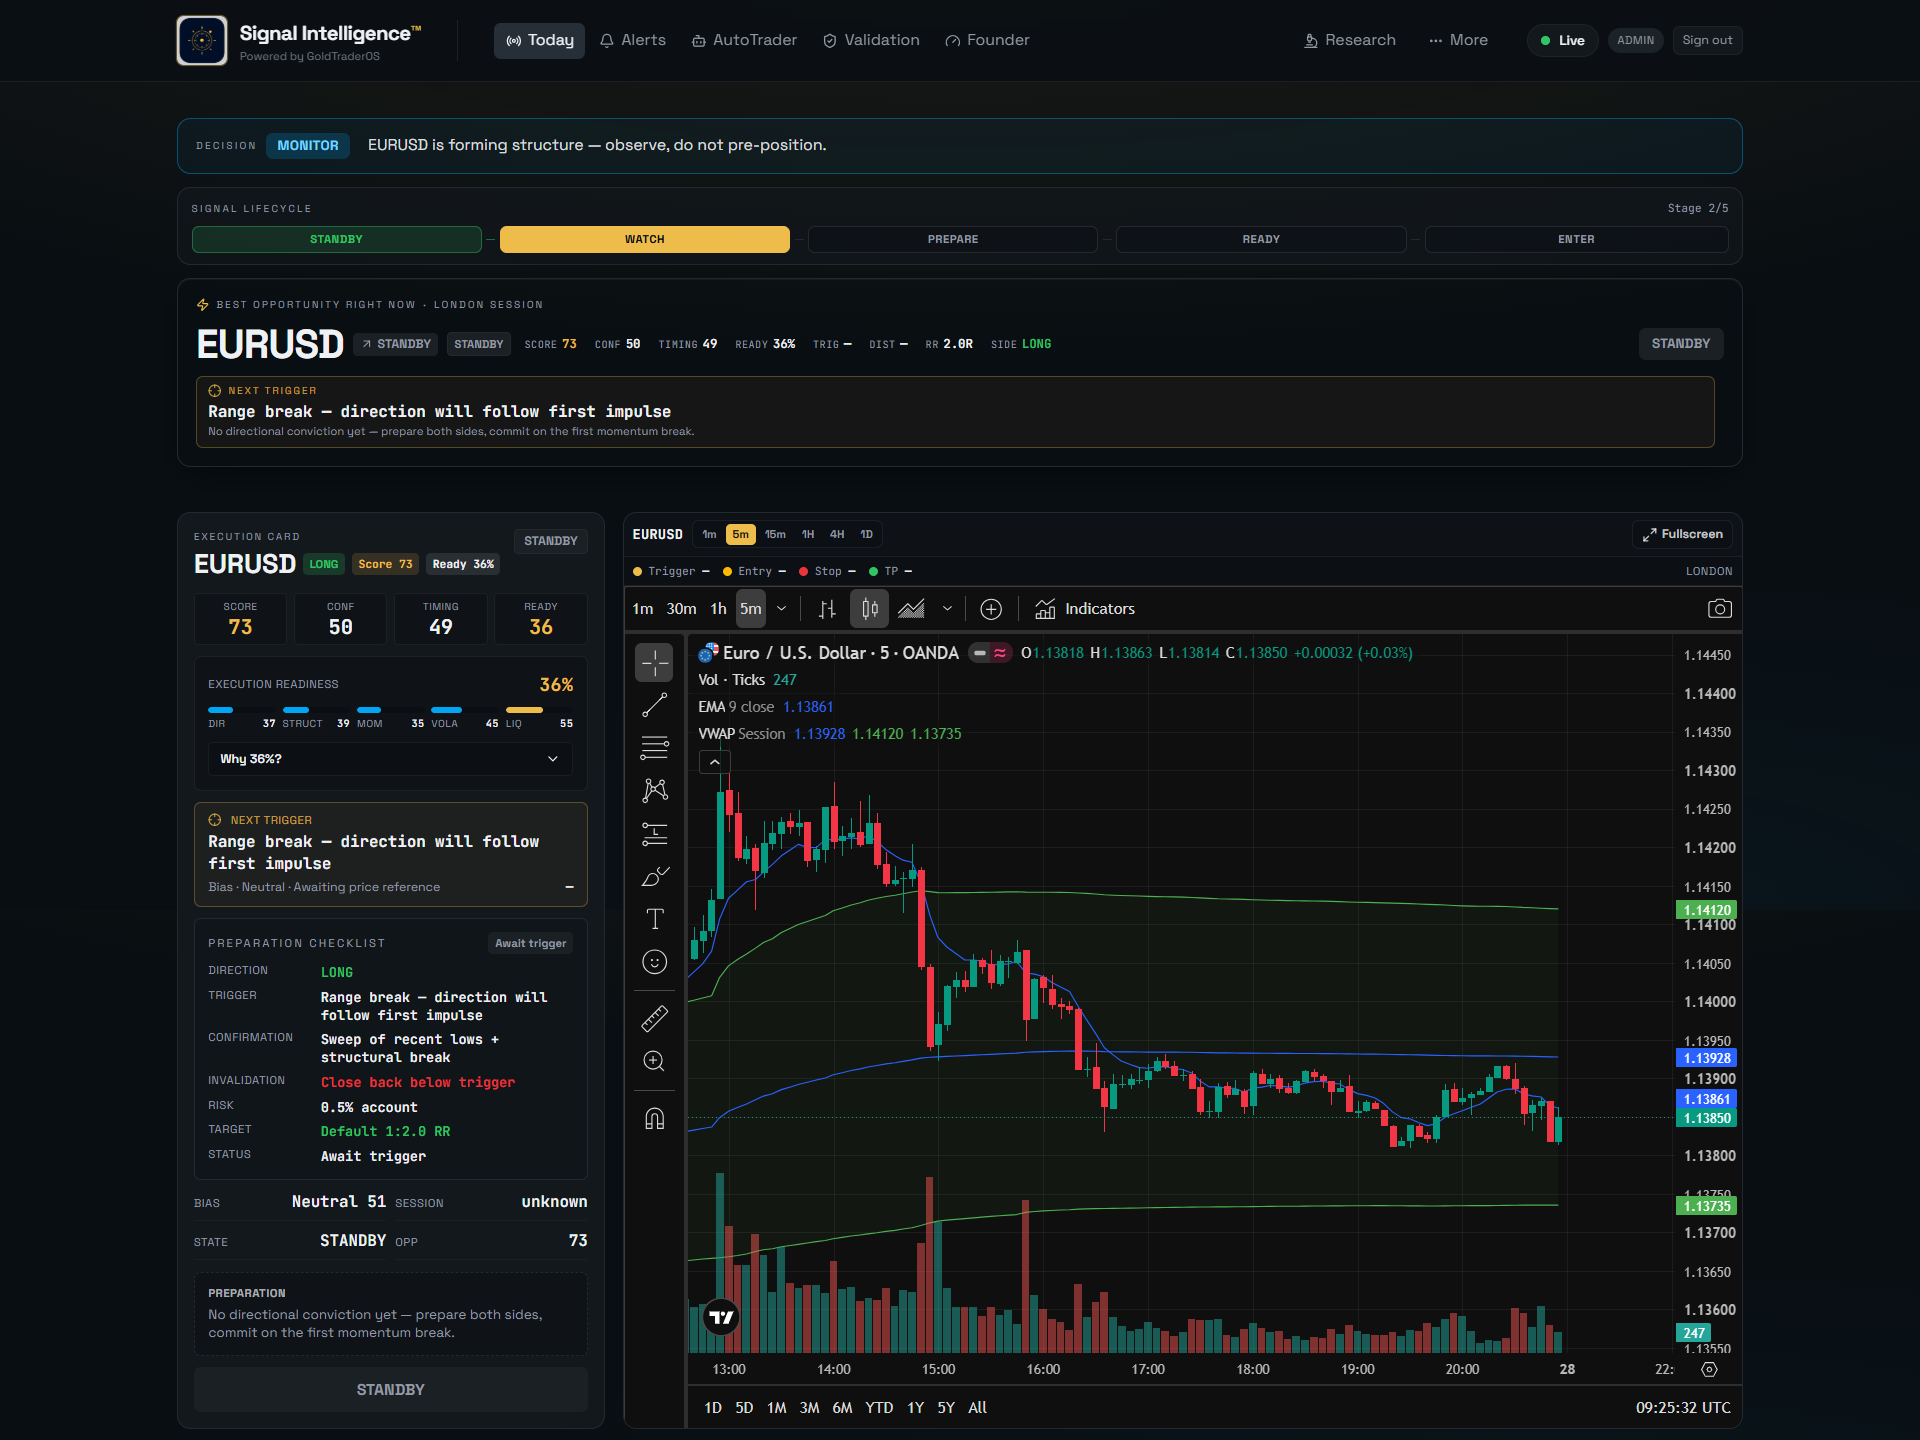Viewport: 1920px width, 1440px height.
Task: Select the brush drawing tool
Action: click(655, 877)
